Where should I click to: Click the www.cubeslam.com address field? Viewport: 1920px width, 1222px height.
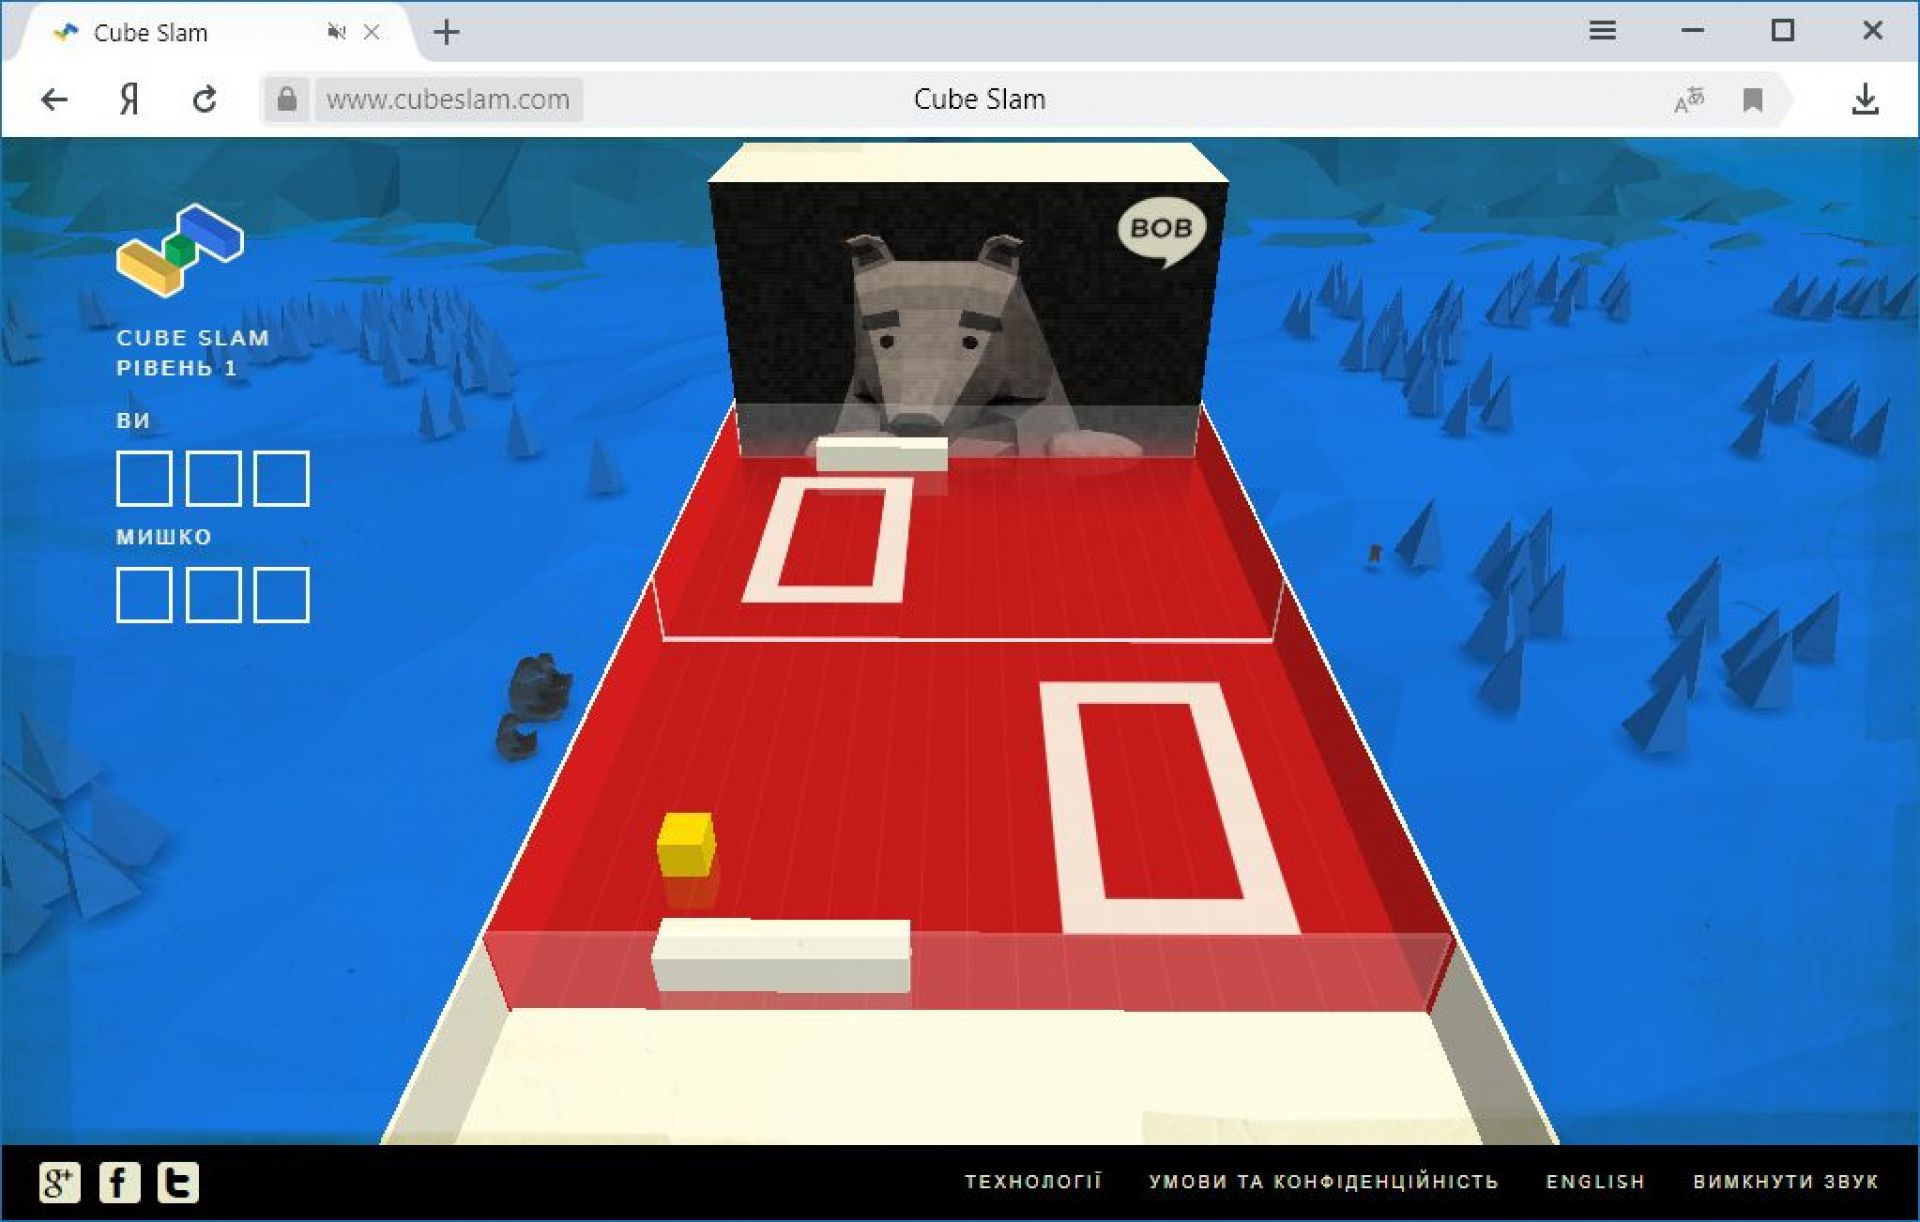pos(448,99)
